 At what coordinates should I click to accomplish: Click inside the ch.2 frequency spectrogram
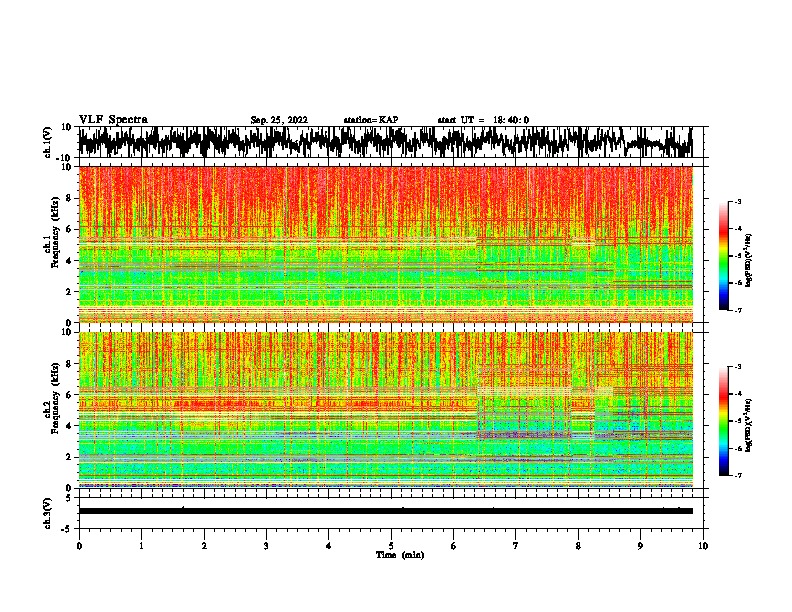tap(386, 410)
